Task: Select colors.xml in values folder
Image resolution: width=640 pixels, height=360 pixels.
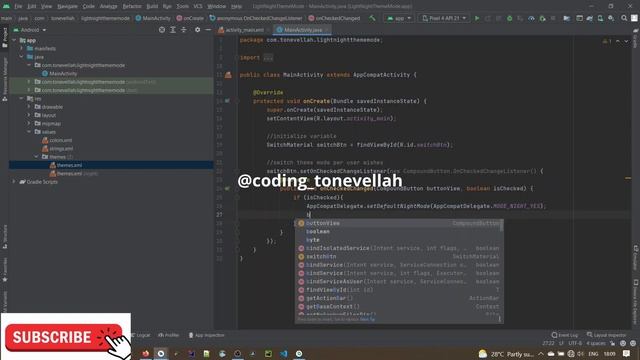Action: pos(57,140)
